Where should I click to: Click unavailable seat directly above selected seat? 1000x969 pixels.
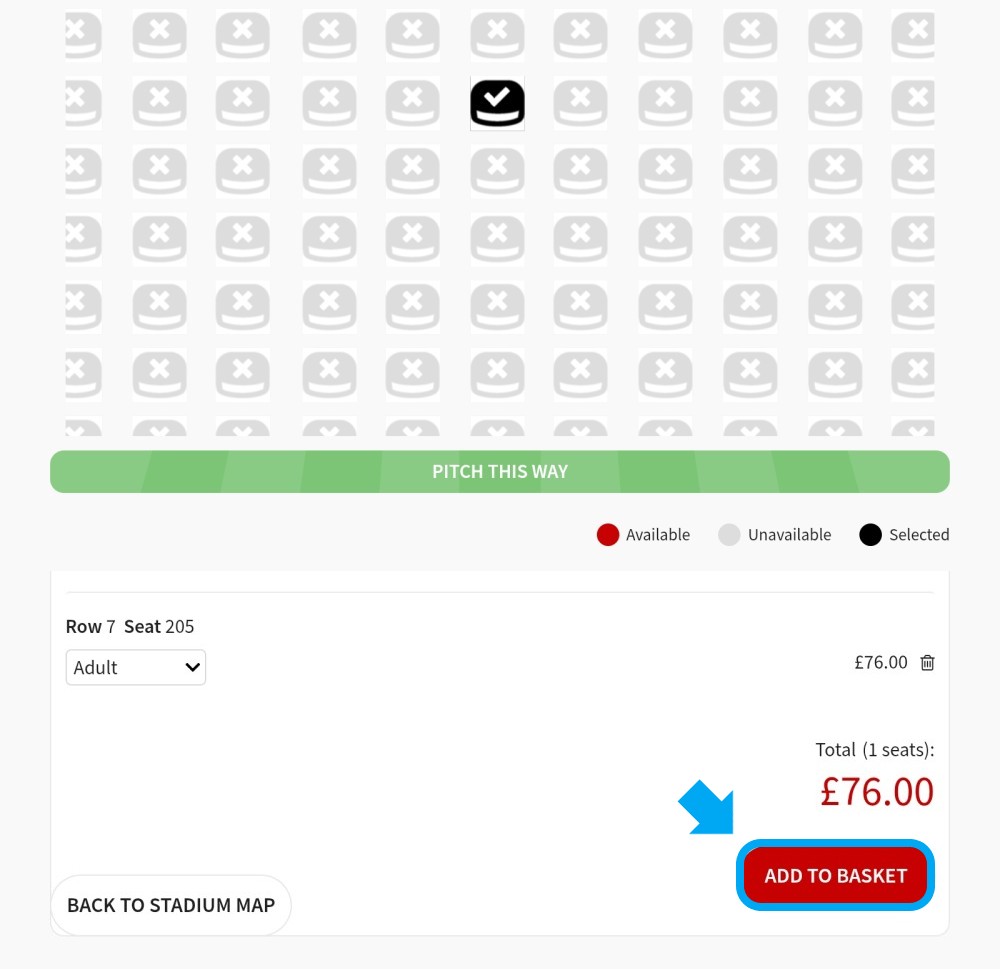[497, 35]
